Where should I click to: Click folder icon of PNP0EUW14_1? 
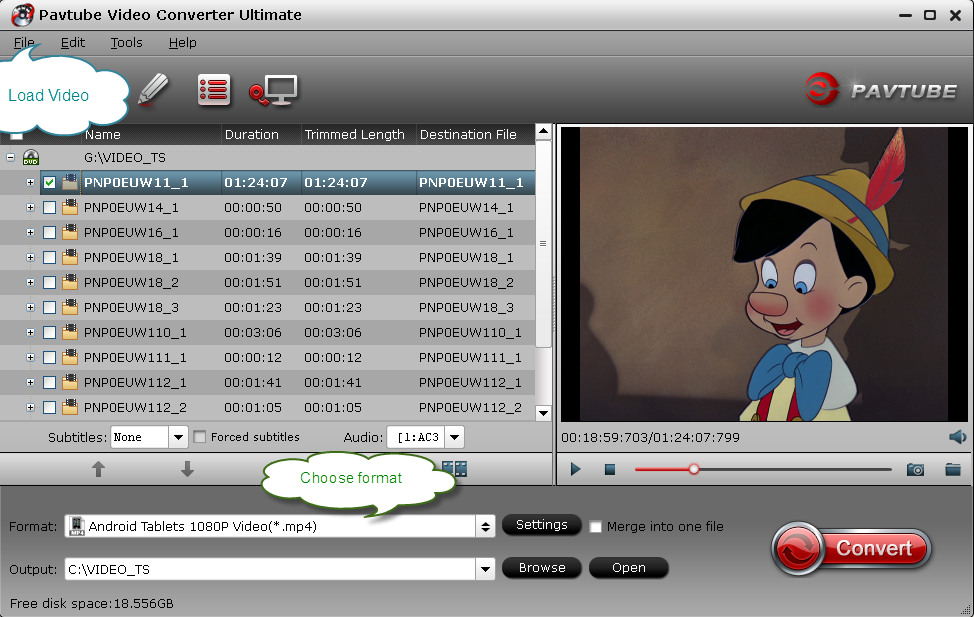click(70, 207)
